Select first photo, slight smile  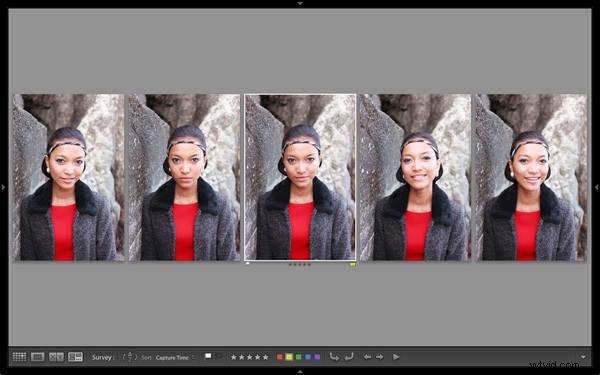click(x=68, y=178)
